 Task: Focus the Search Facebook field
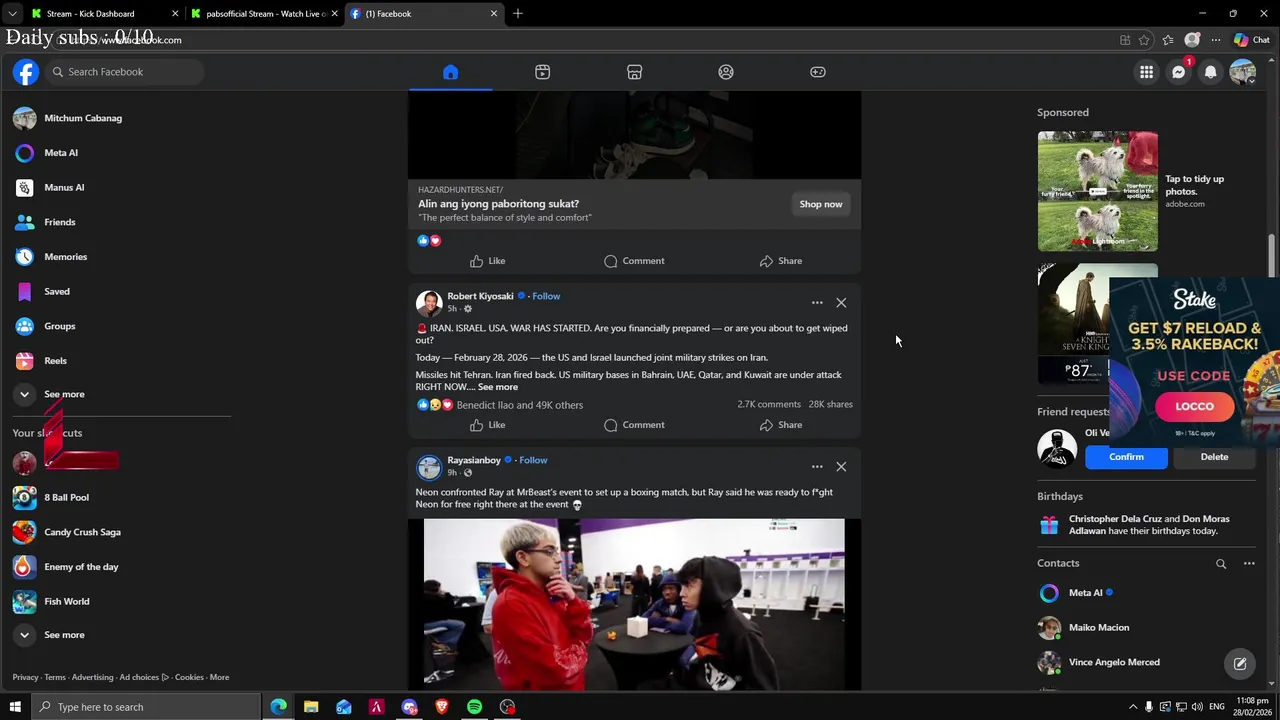point(124,72)
